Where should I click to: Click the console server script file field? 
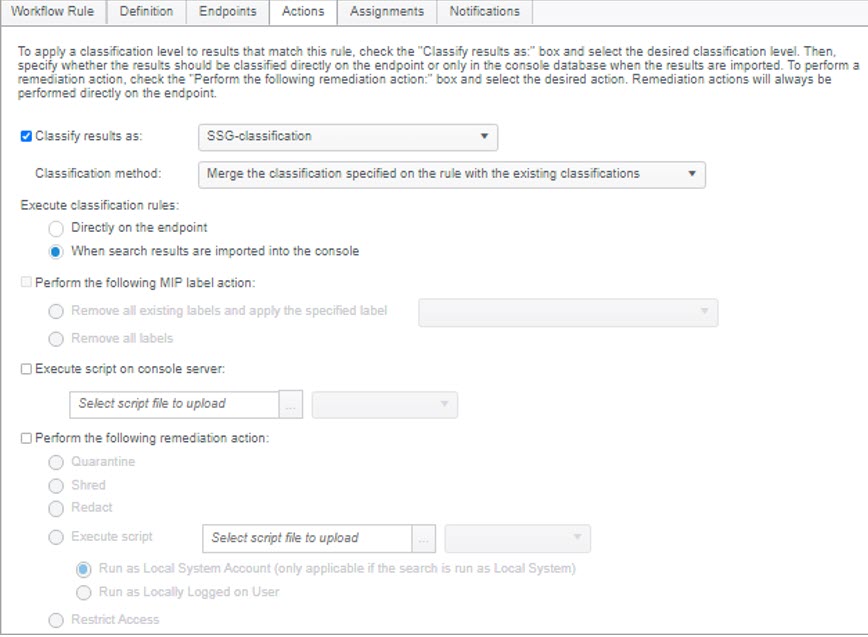(x=173, y=404)
